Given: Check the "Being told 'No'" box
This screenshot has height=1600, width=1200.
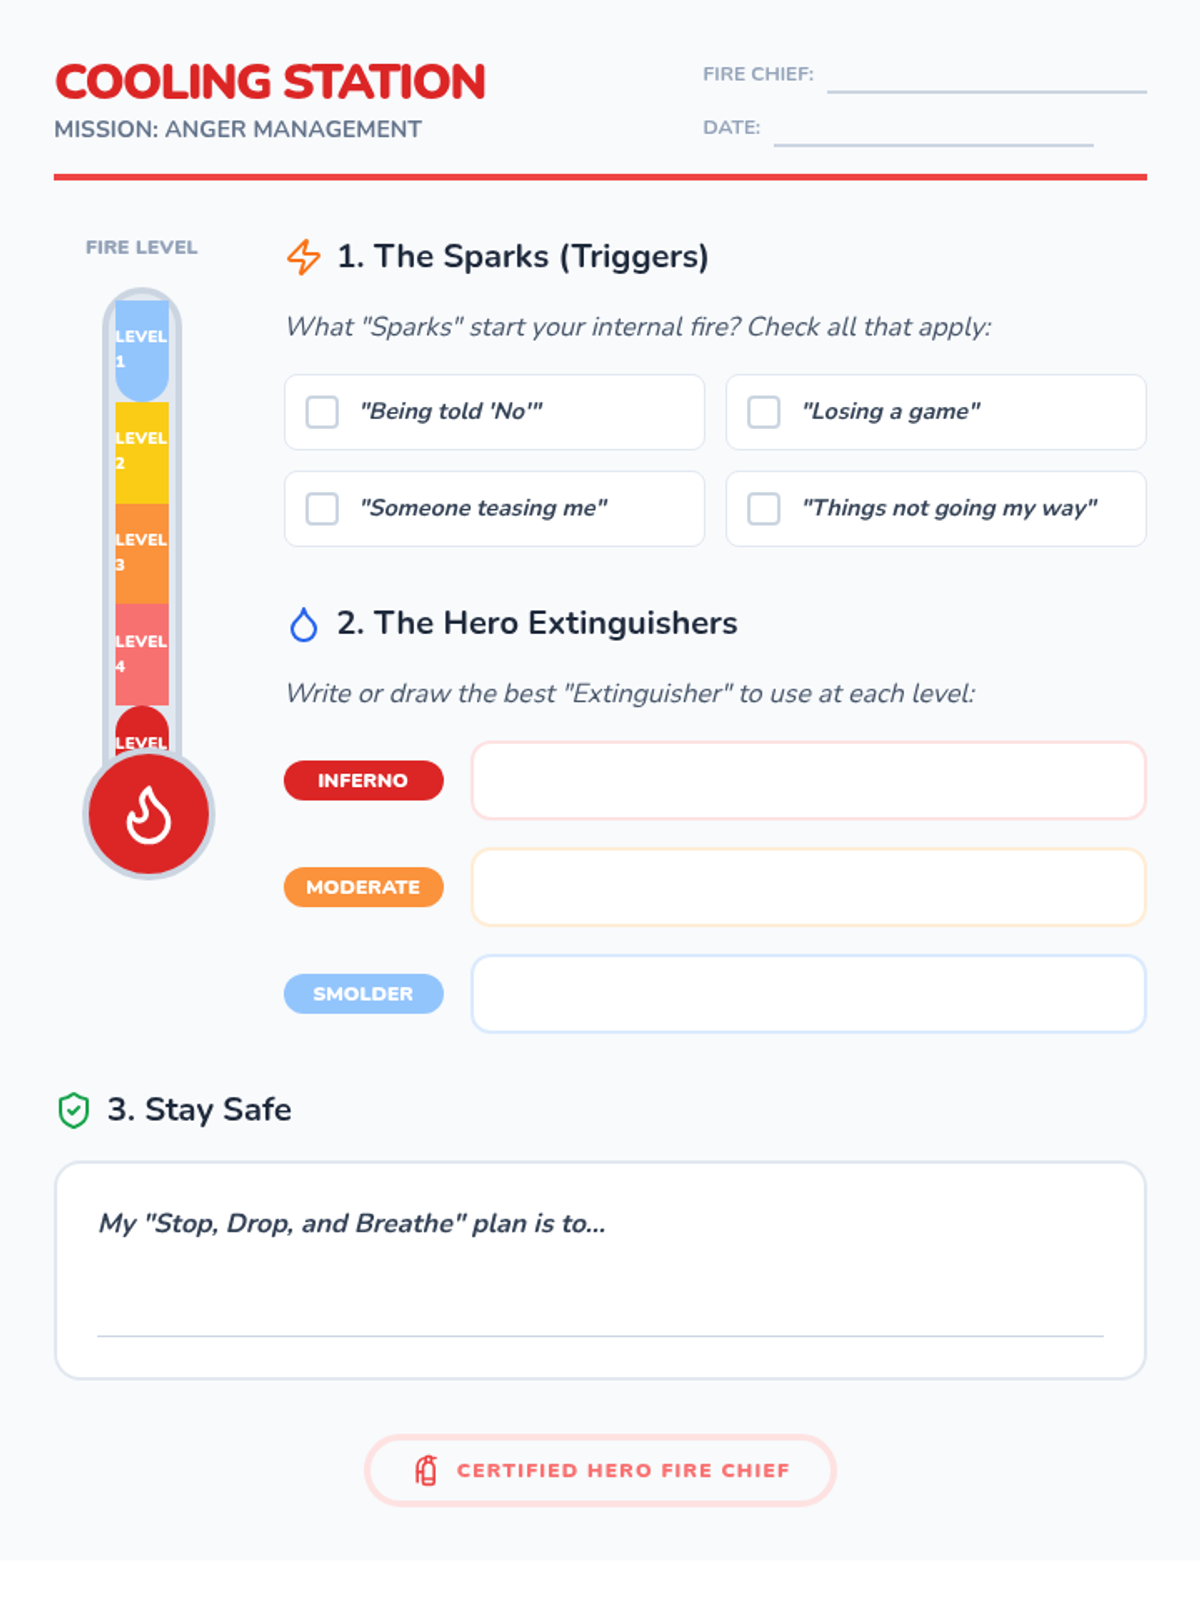Looking at the screenshot, I should coord(322,412).
